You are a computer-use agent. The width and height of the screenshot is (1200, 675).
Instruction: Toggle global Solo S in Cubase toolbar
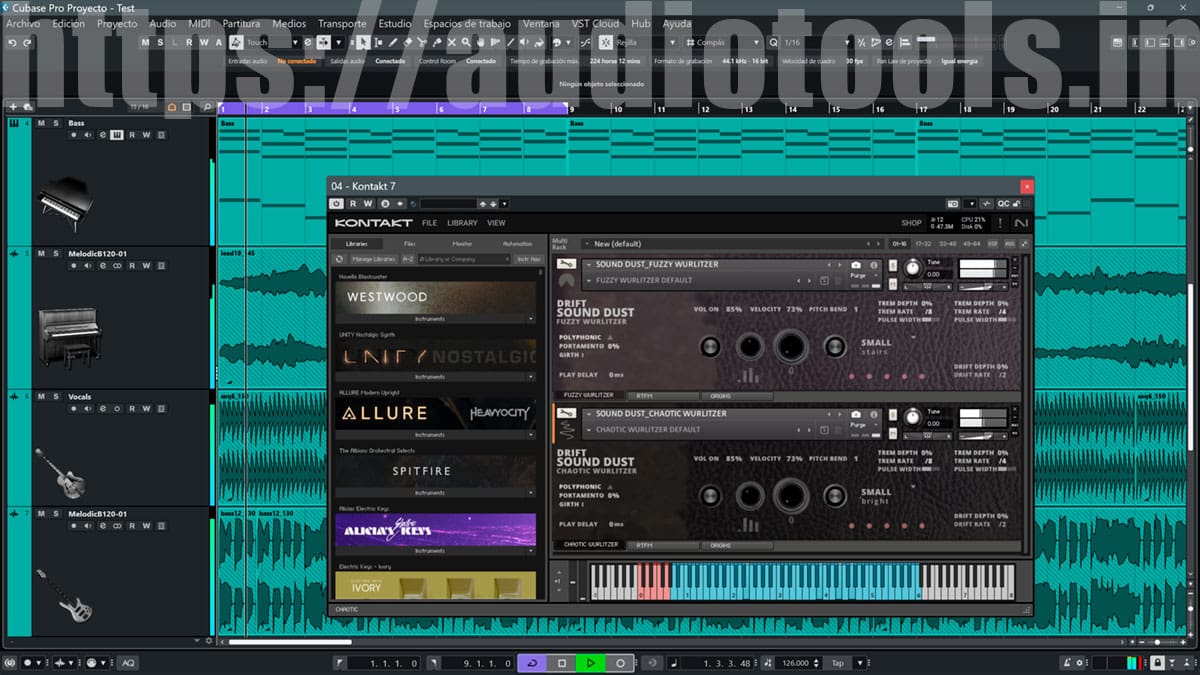click(160, 43)
